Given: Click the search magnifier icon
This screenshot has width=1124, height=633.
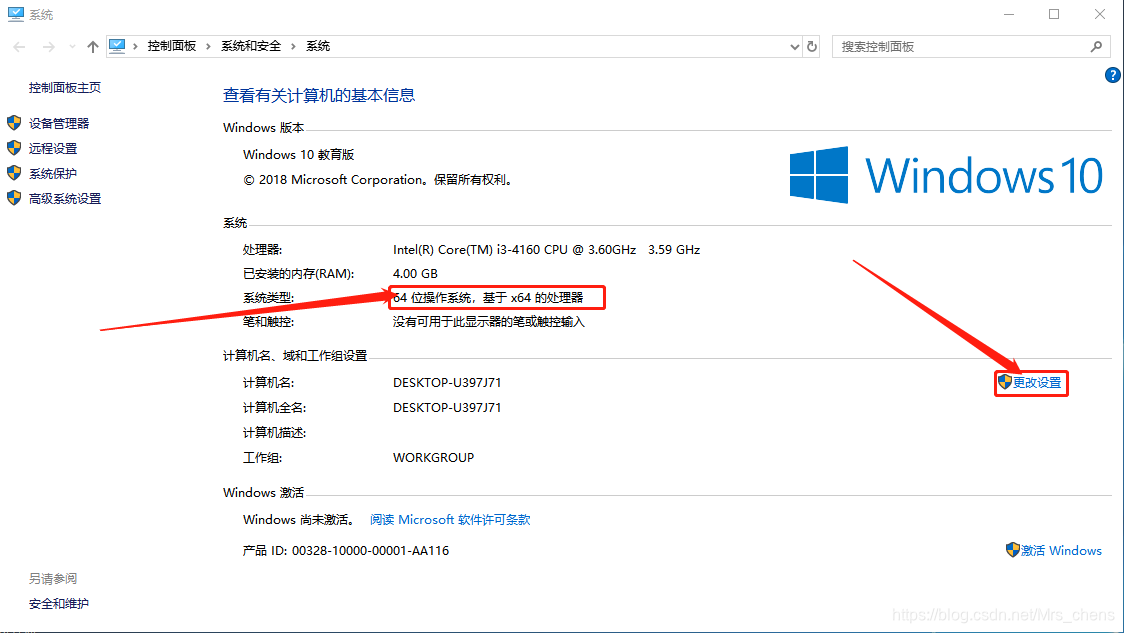Looking at the screenshot, I should pos(1096,47).
